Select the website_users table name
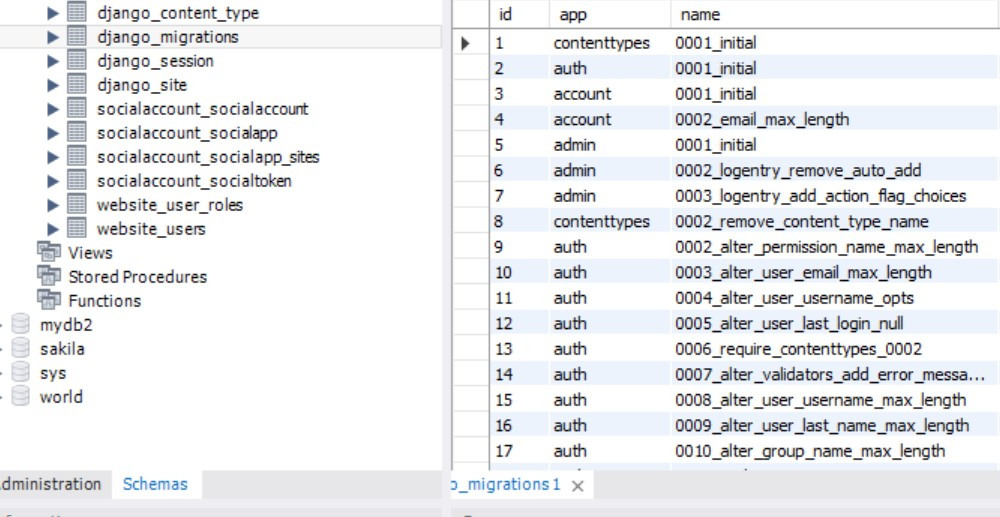Viewport: 1000px width, 517px height. coord(151,229)
